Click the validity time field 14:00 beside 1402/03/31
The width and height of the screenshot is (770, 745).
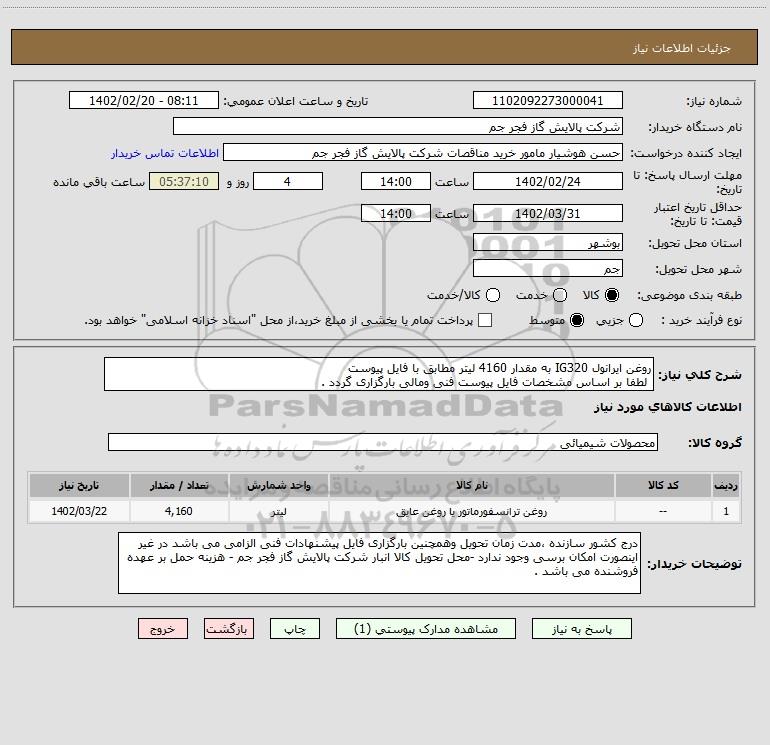coord(396,214)
